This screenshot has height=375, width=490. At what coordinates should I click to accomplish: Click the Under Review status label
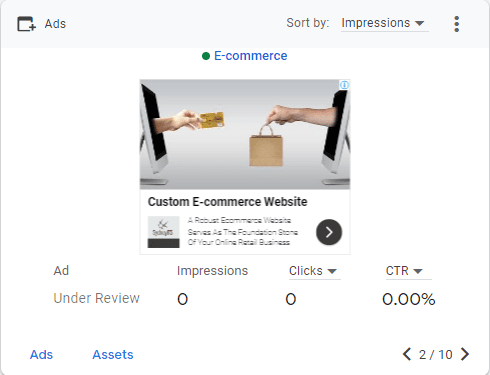pyautogui.click(x=96, y=298)
